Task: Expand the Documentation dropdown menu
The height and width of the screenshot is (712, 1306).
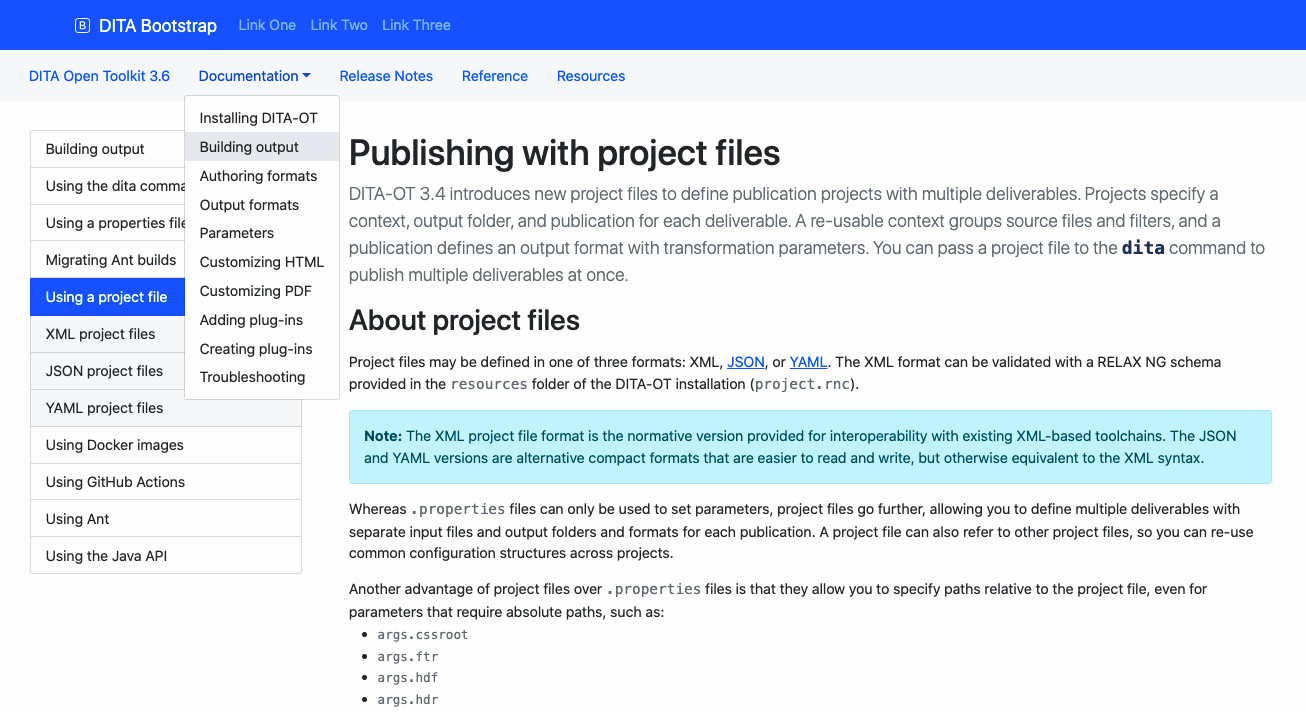Action: tap(254, 76)
